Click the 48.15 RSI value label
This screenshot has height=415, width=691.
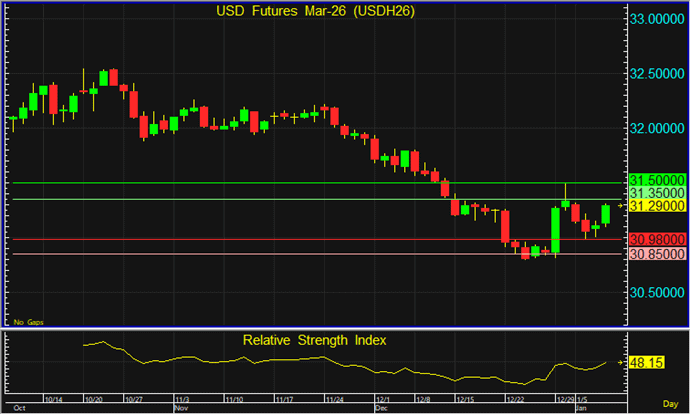(646, 363)
